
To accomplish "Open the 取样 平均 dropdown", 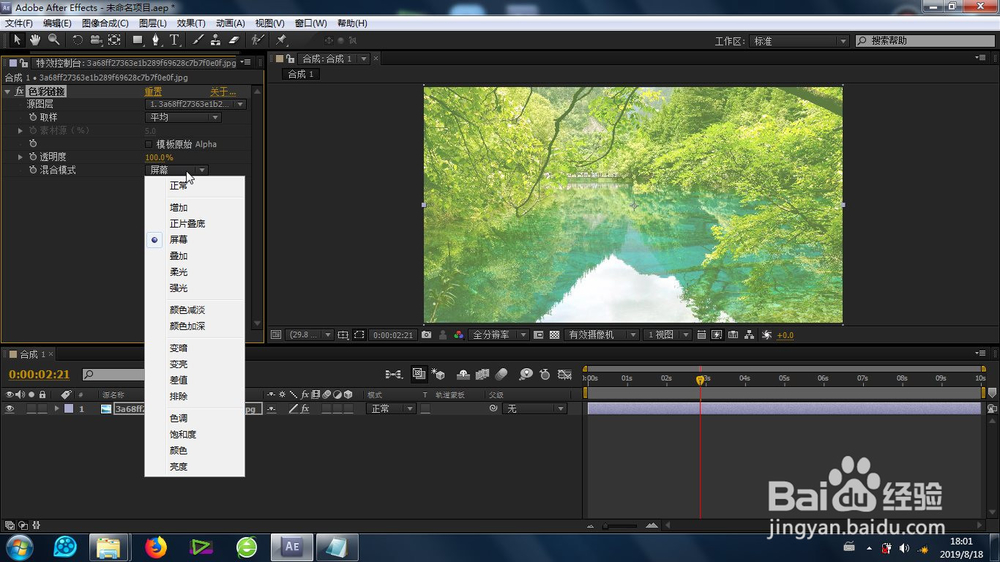I will click(183, 117).
